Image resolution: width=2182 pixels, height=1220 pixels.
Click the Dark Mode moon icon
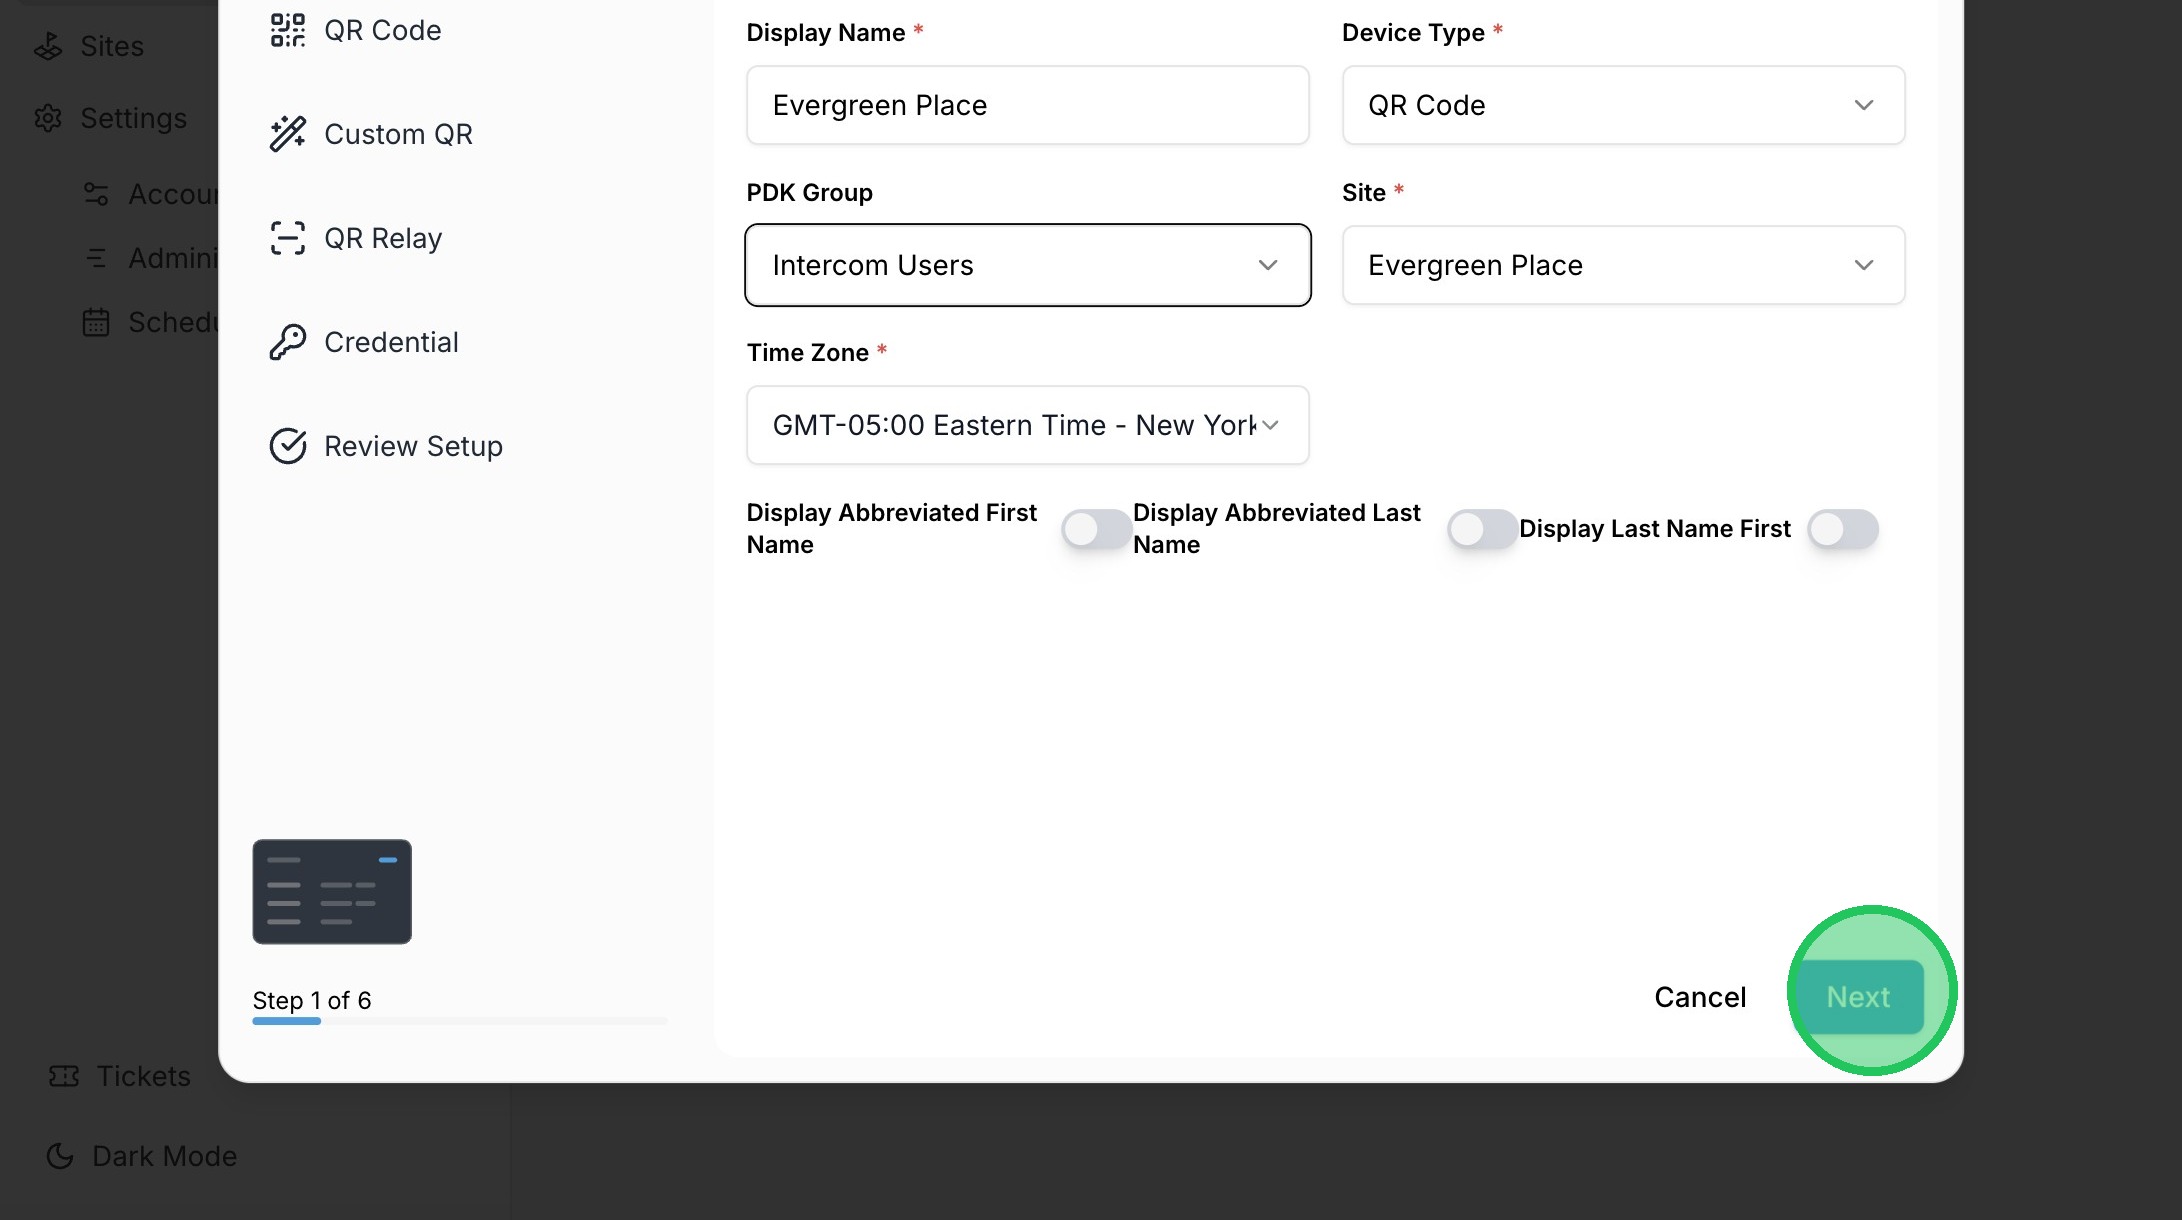60,1156
